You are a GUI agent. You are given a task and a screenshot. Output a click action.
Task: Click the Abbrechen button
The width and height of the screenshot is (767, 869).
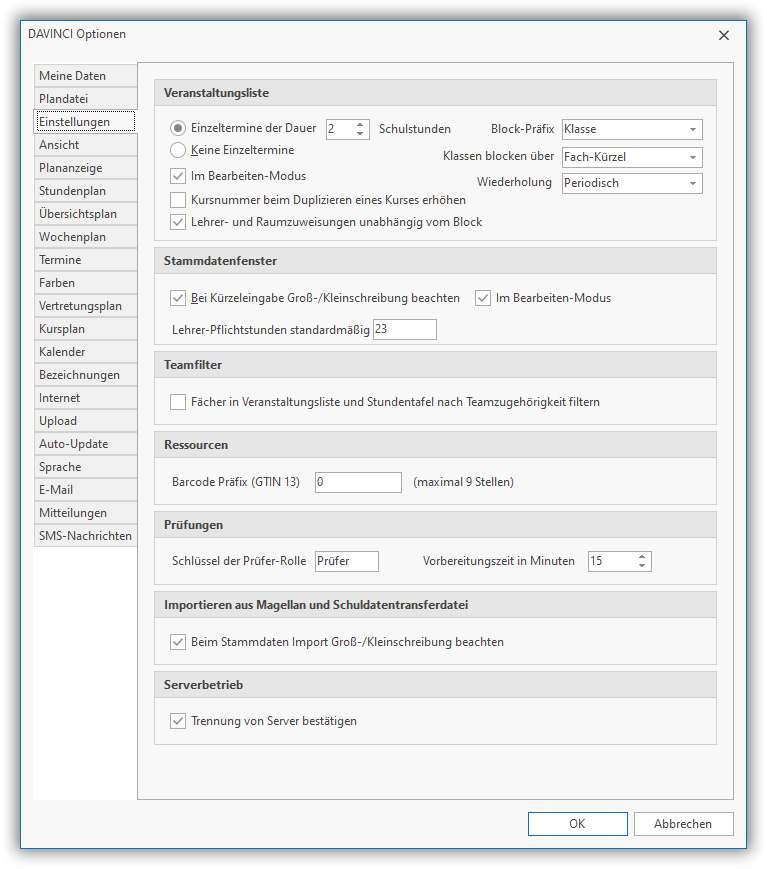pyautogui.click(x=683, y=824)
